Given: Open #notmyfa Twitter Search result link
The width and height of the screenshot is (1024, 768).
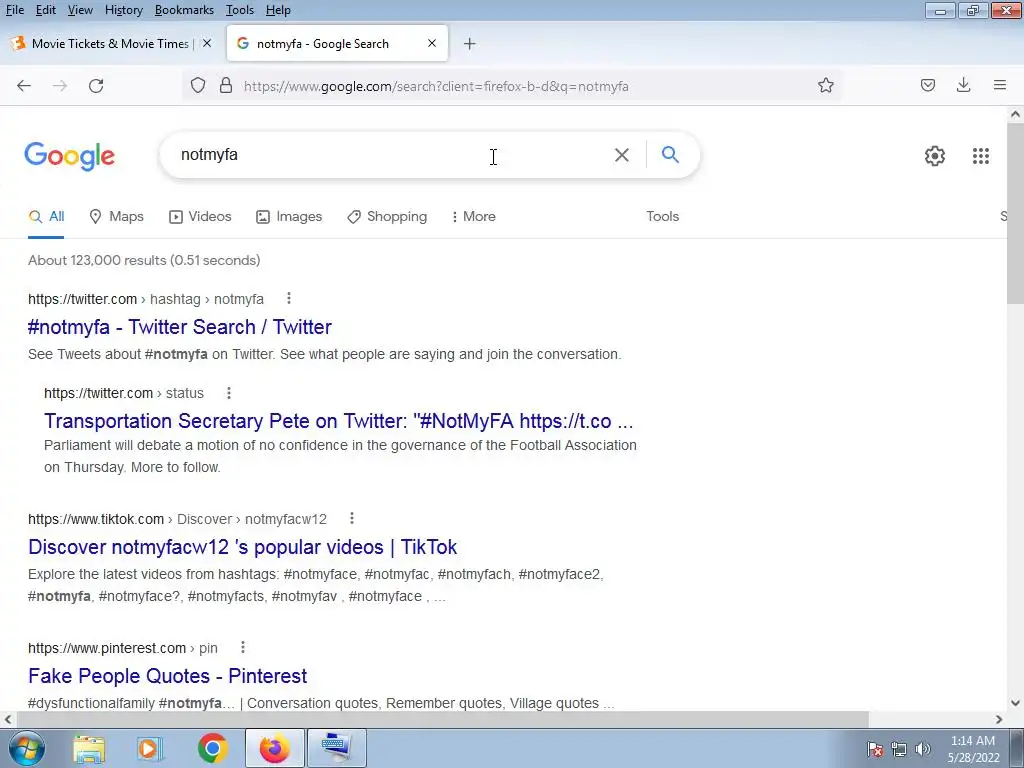Looking at the screenshot, I should (180, 327).
